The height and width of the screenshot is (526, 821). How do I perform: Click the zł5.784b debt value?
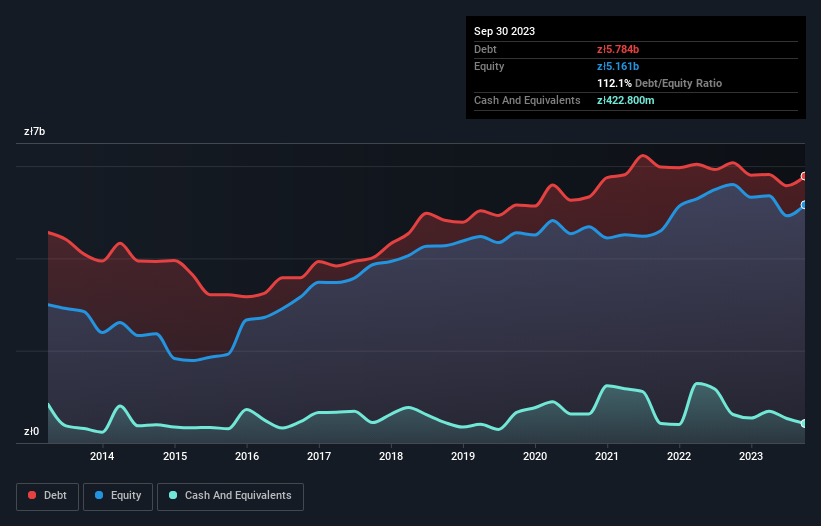click(618, 49)
